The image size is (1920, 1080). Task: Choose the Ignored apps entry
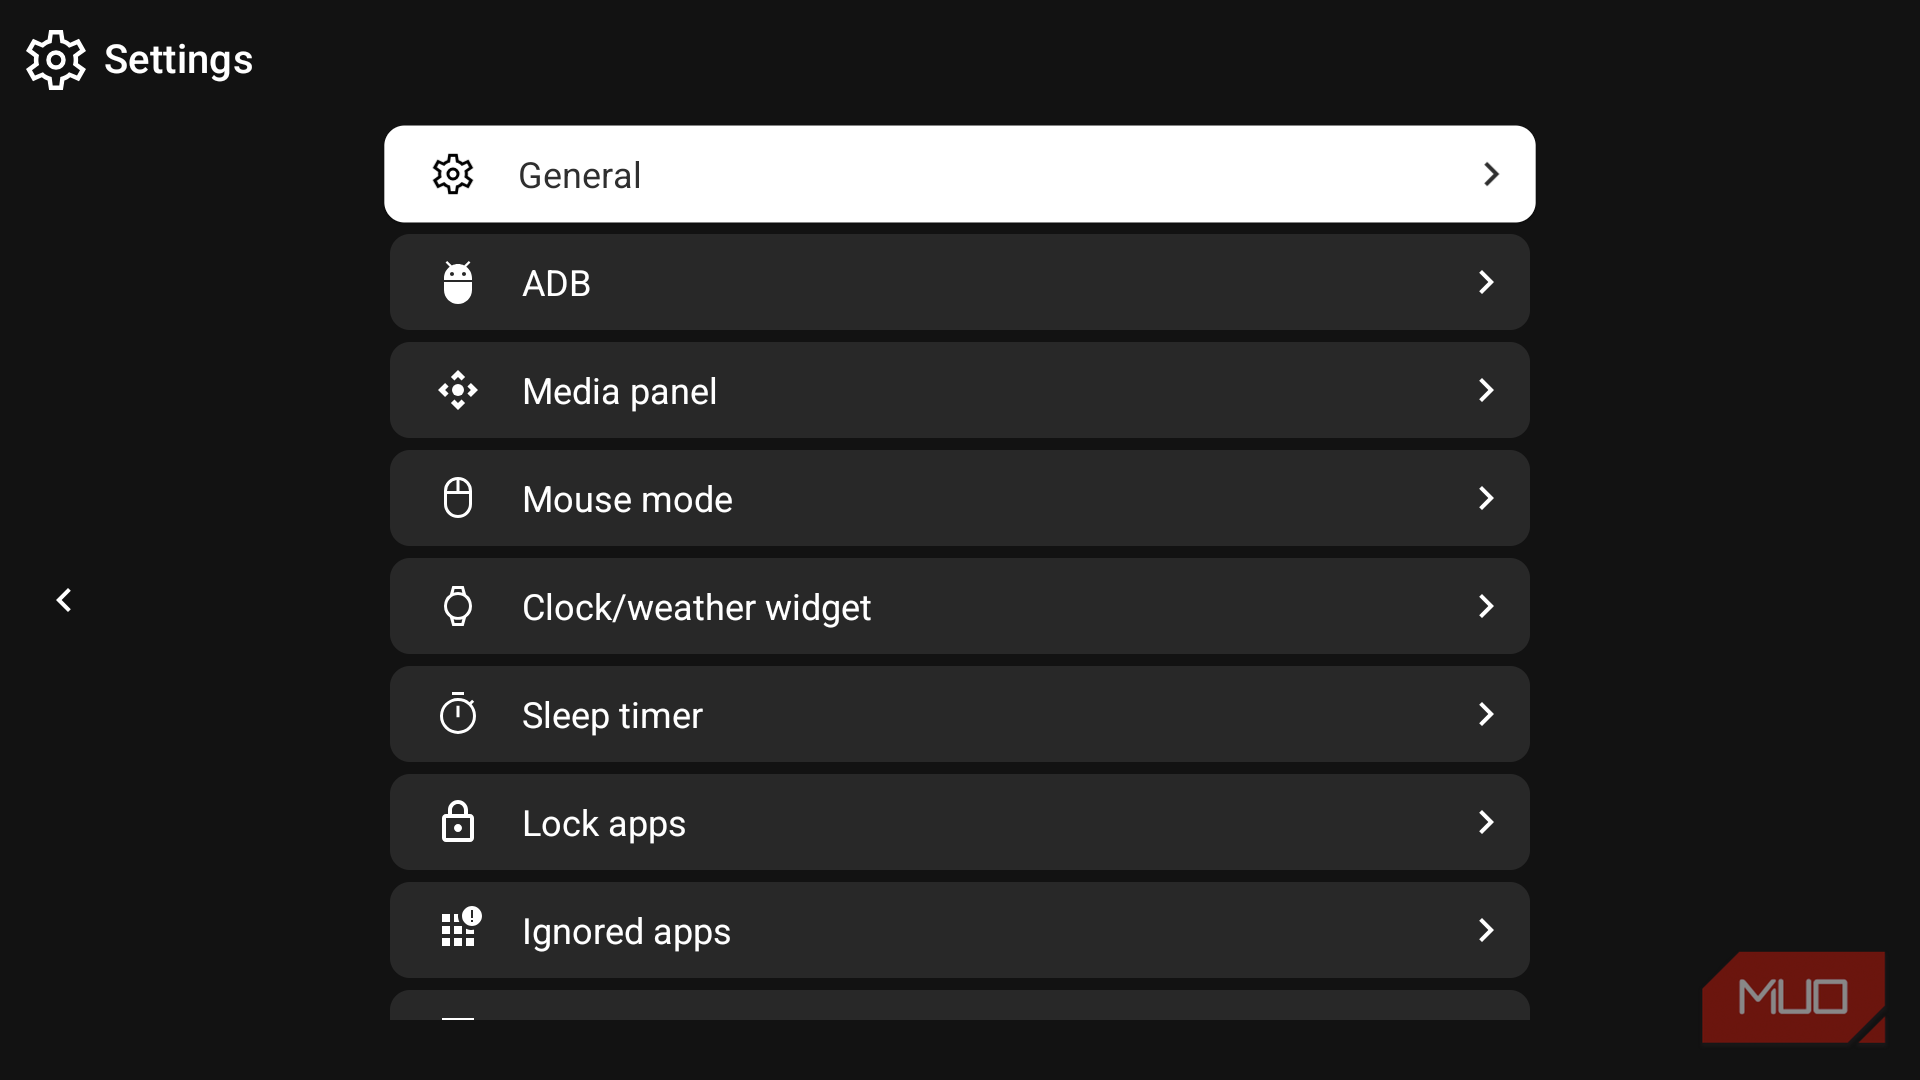click(960, 930)
